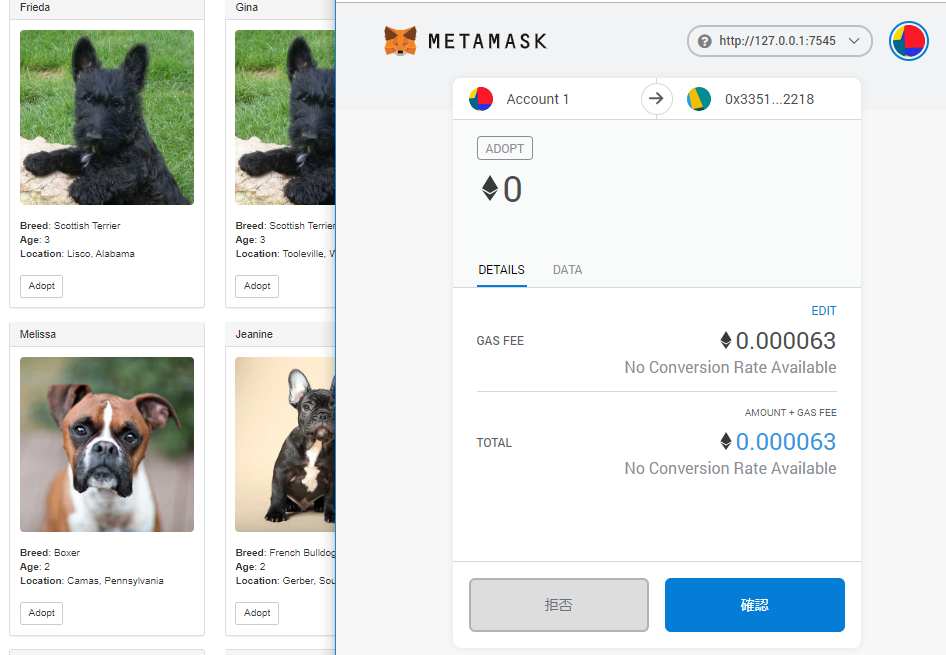This screenshot has width=946, height=655.
Task: Adopt Melissa the Boxer
Action: tap(42, 613)
